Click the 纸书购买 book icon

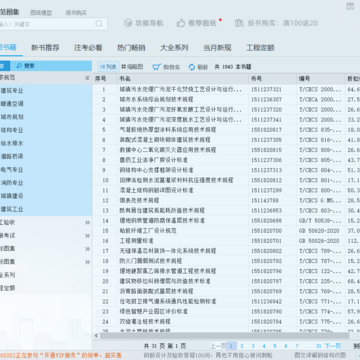239,23
